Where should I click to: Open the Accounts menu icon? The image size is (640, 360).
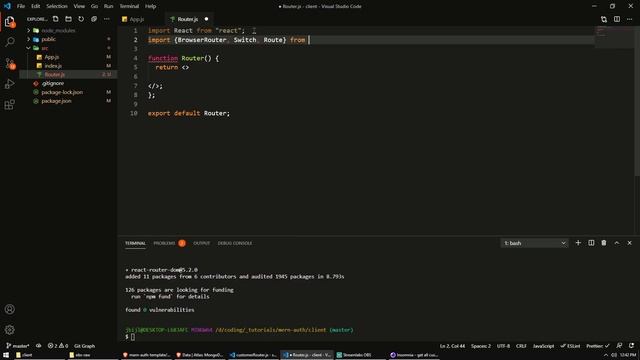[9, 309]
